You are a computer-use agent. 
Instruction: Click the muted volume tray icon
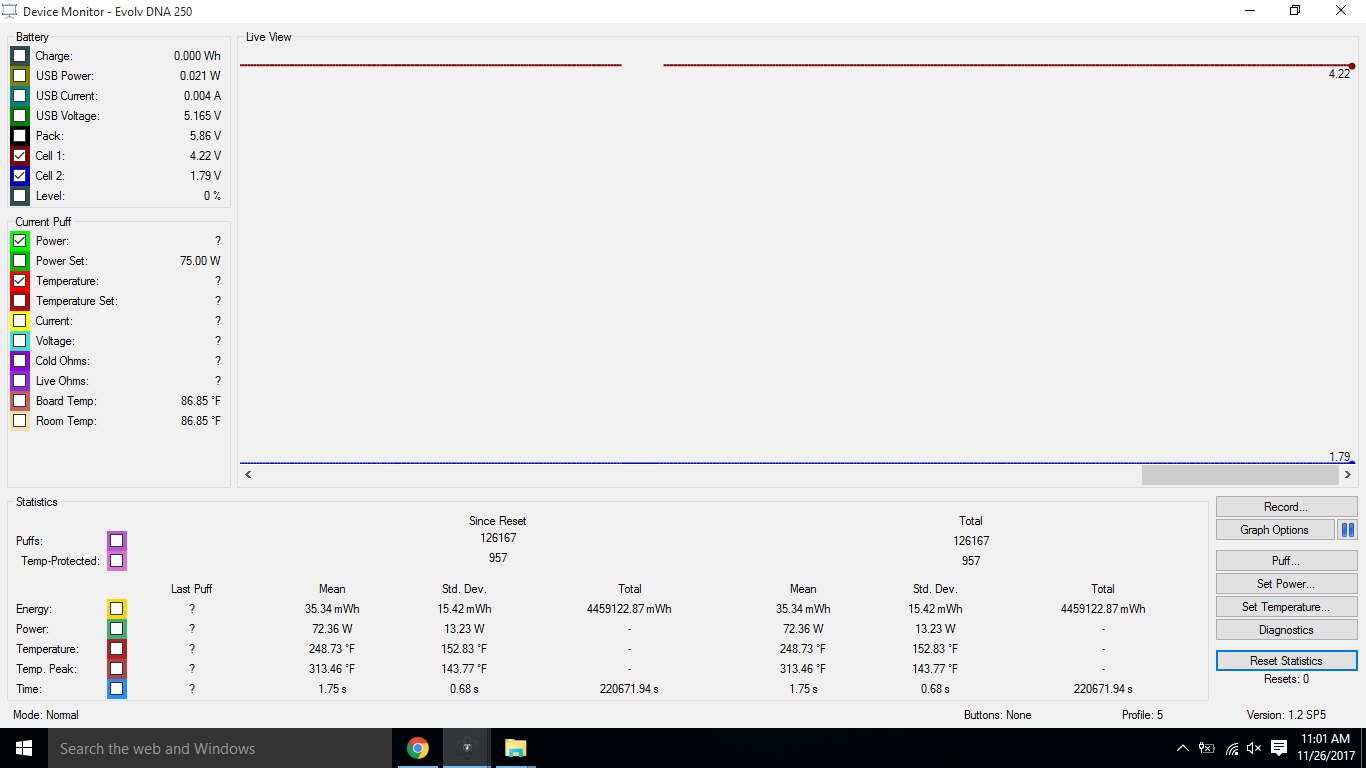click(1255, 748)
